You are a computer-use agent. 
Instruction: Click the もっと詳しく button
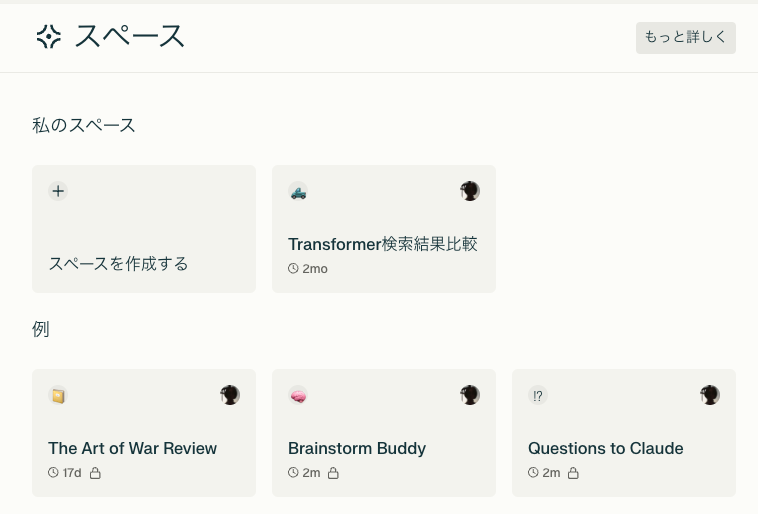[685, 37]
